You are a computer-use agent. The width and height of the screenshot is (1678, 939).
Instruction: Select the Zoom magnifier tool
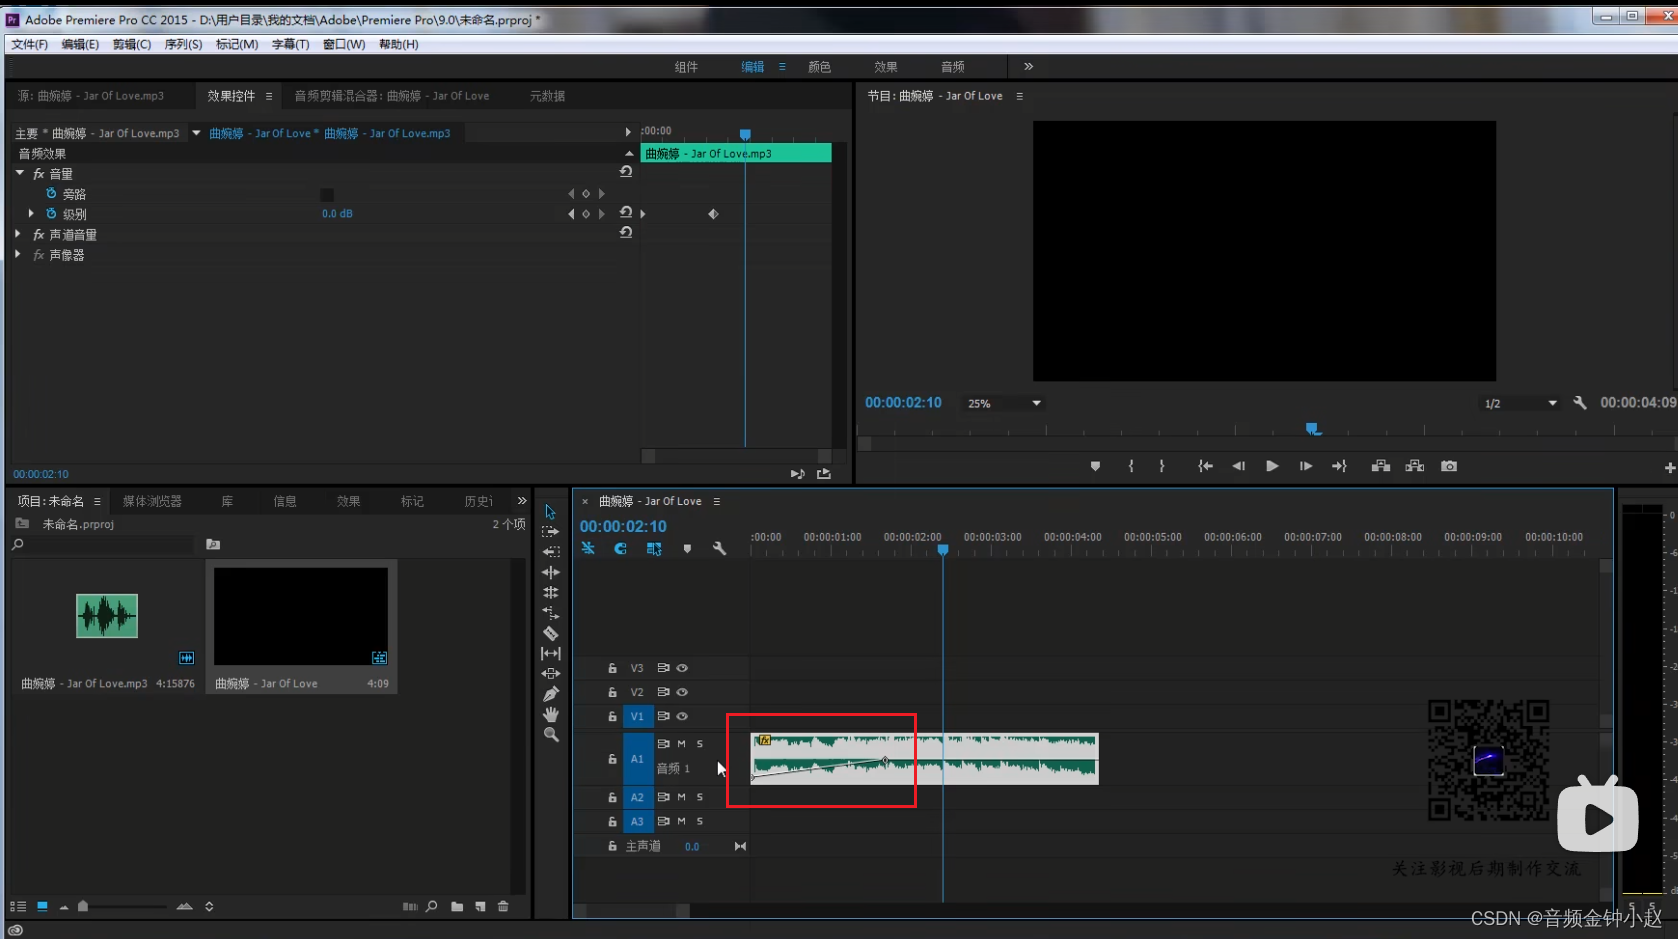[550, 735]
